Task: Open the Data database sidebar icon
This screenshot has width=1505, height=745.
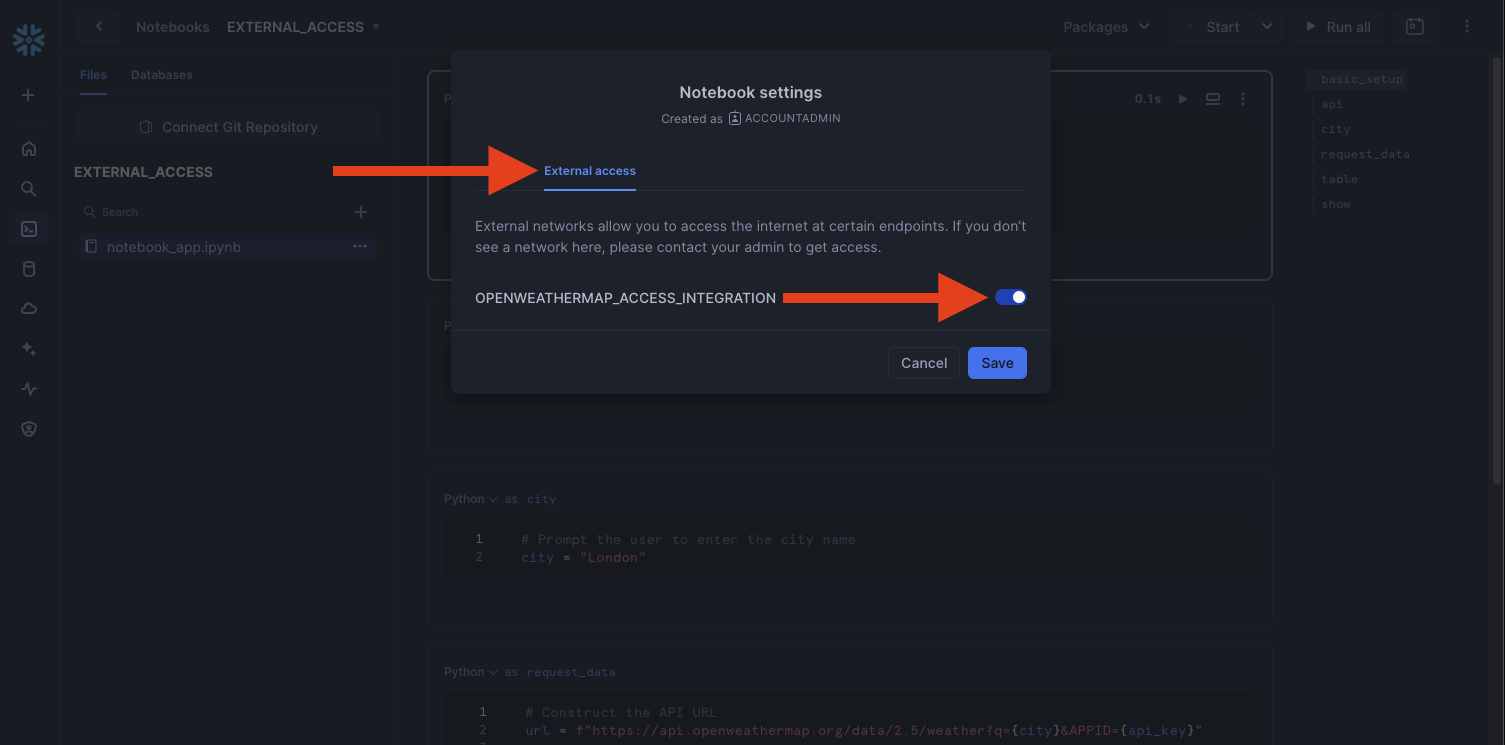Action: coord(29,269)
